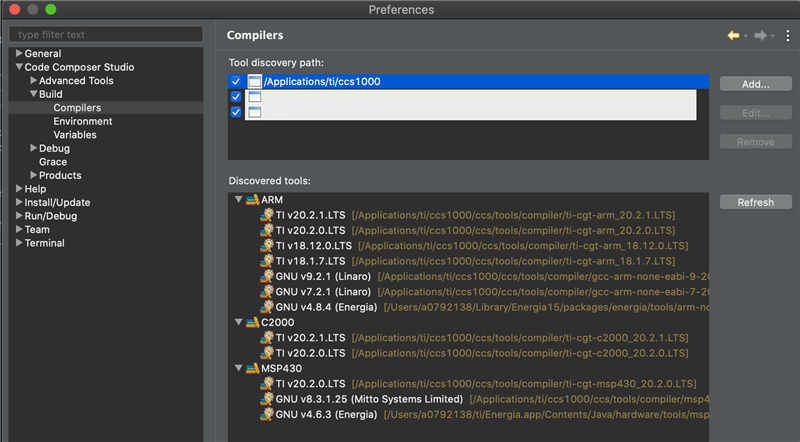Click icon of GNU v8.3.1.25 Mitto Systems
The height and width of the screenshot is (442, 800).
point(267,399)
